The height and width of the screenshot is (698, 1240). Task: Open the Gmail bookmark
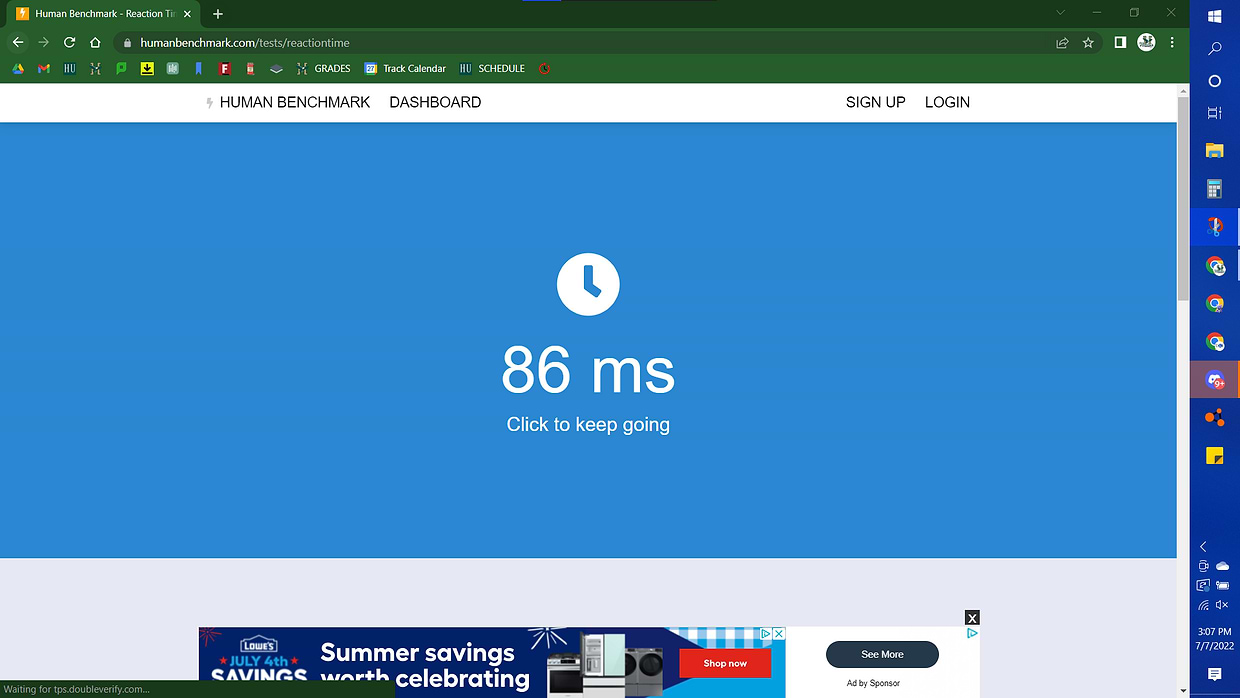(x=44, y=69)
